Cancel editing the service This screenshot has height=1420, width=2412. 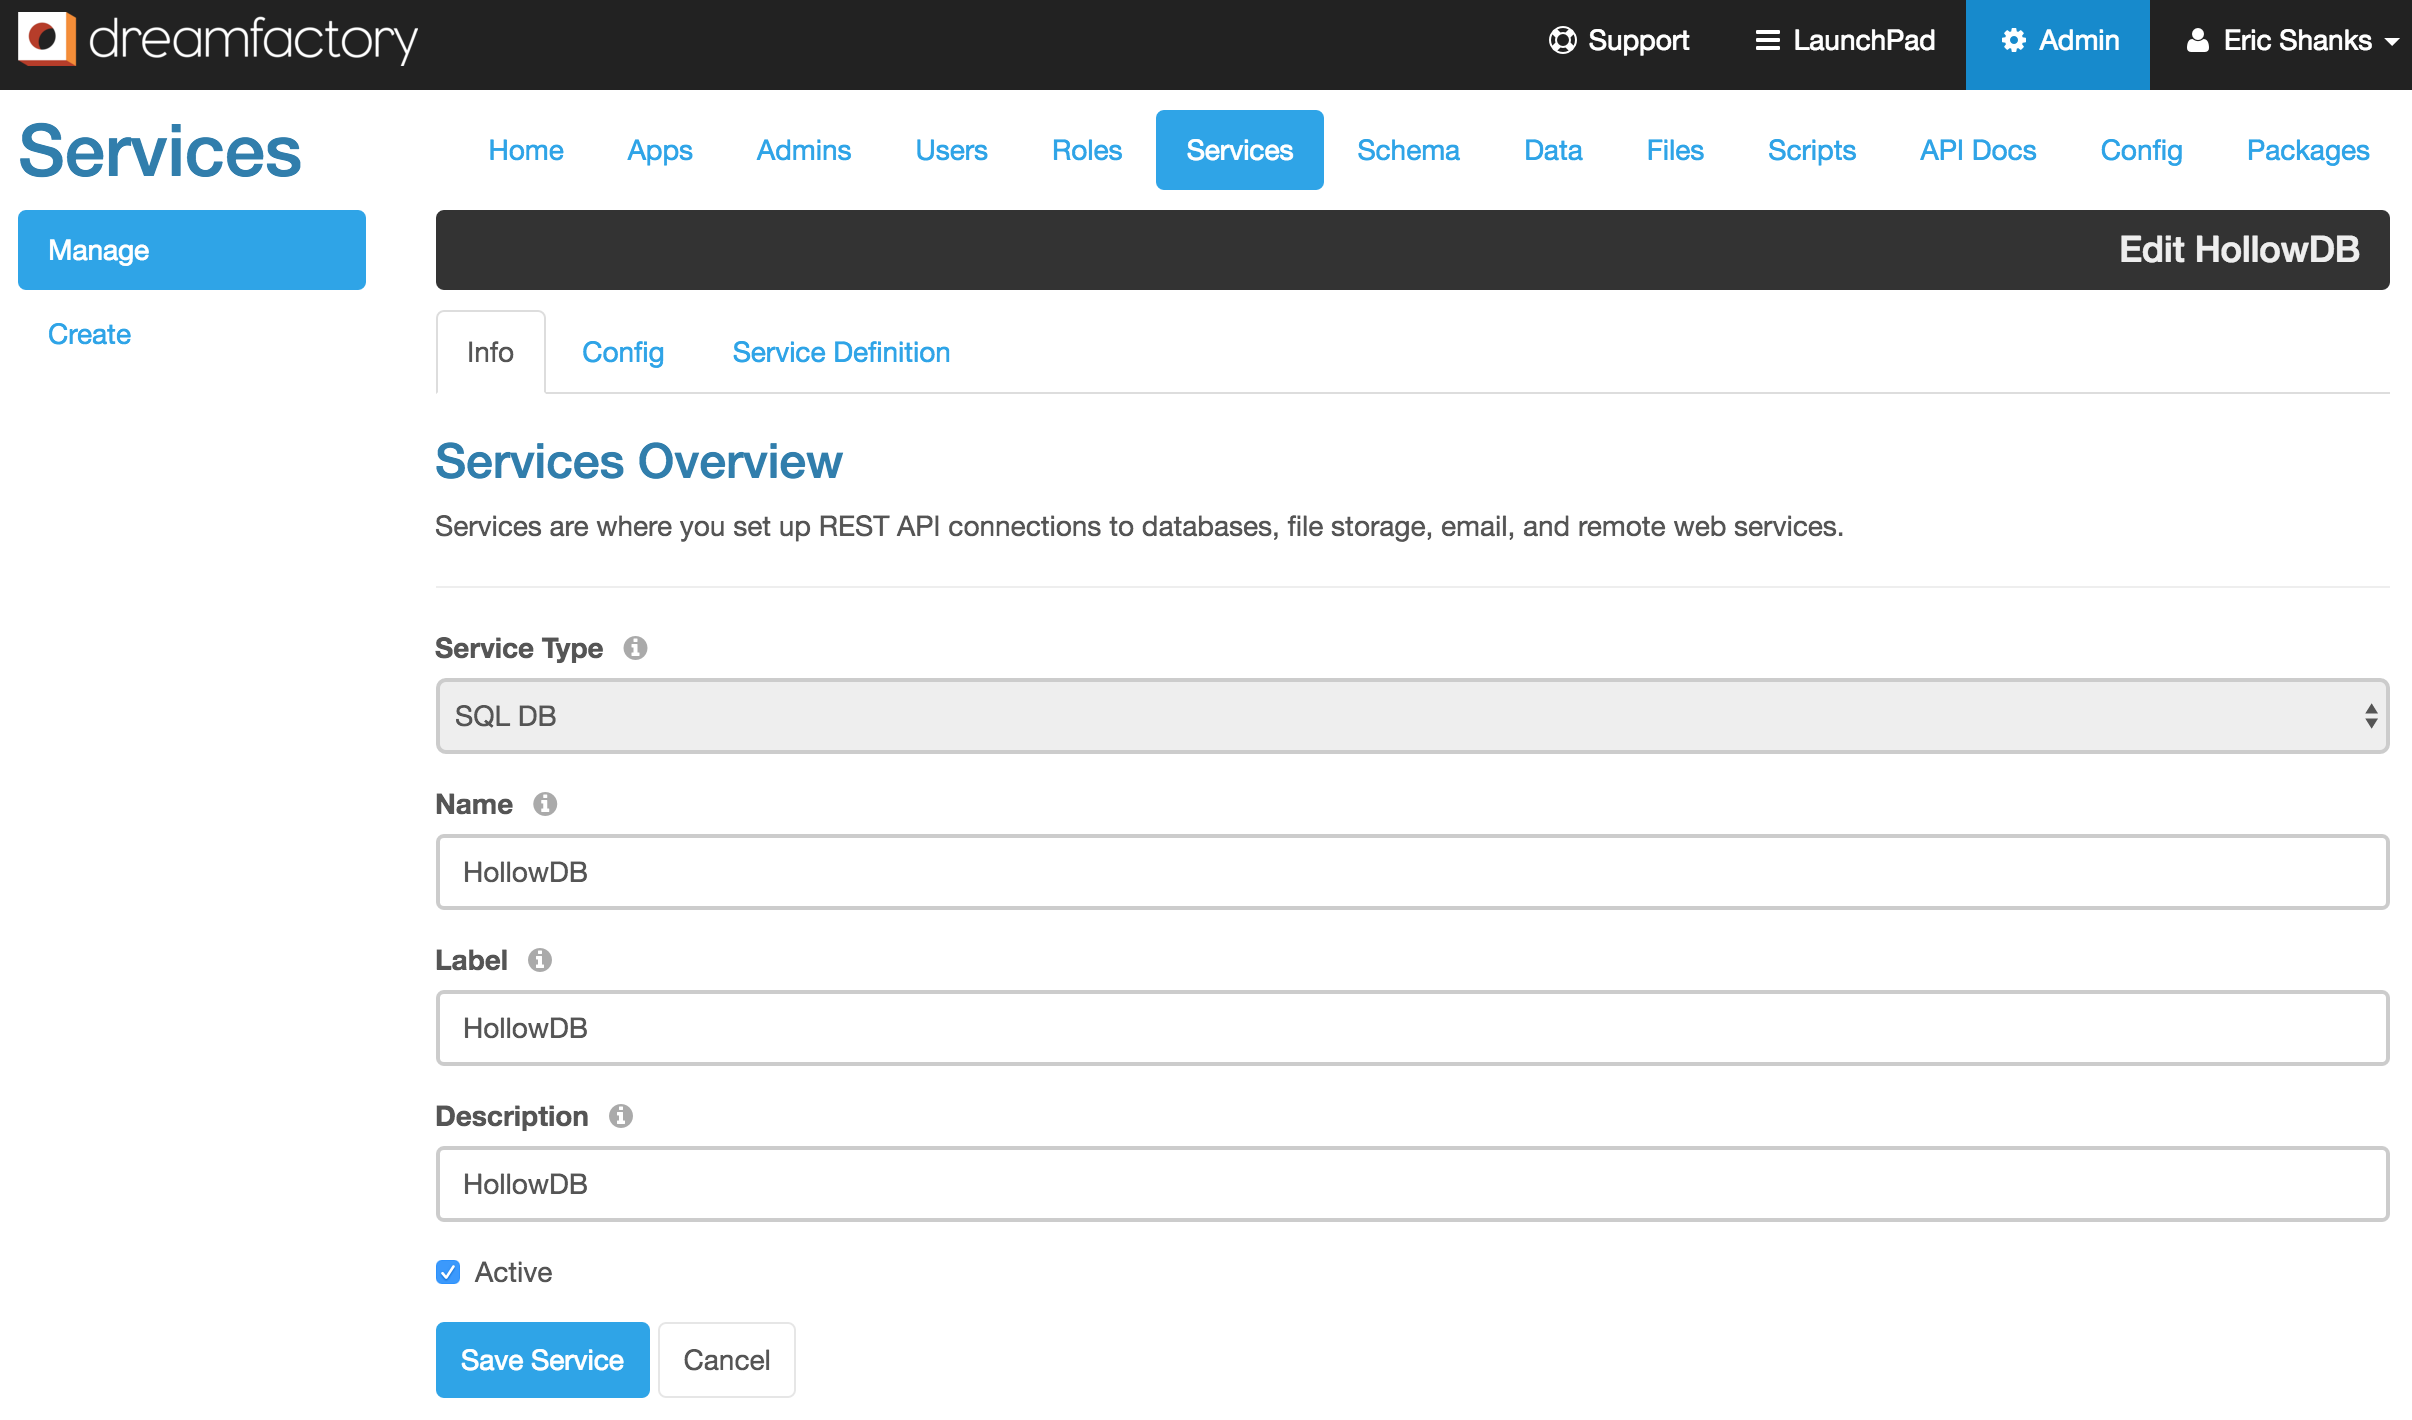[x=727, y=1360]
